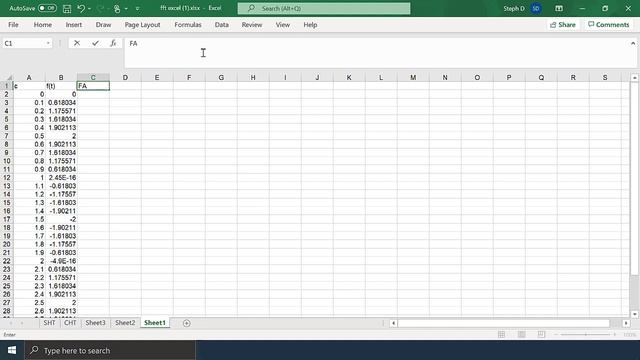
Task: Click vertical scrollbar down arrow
Action: 634,314
